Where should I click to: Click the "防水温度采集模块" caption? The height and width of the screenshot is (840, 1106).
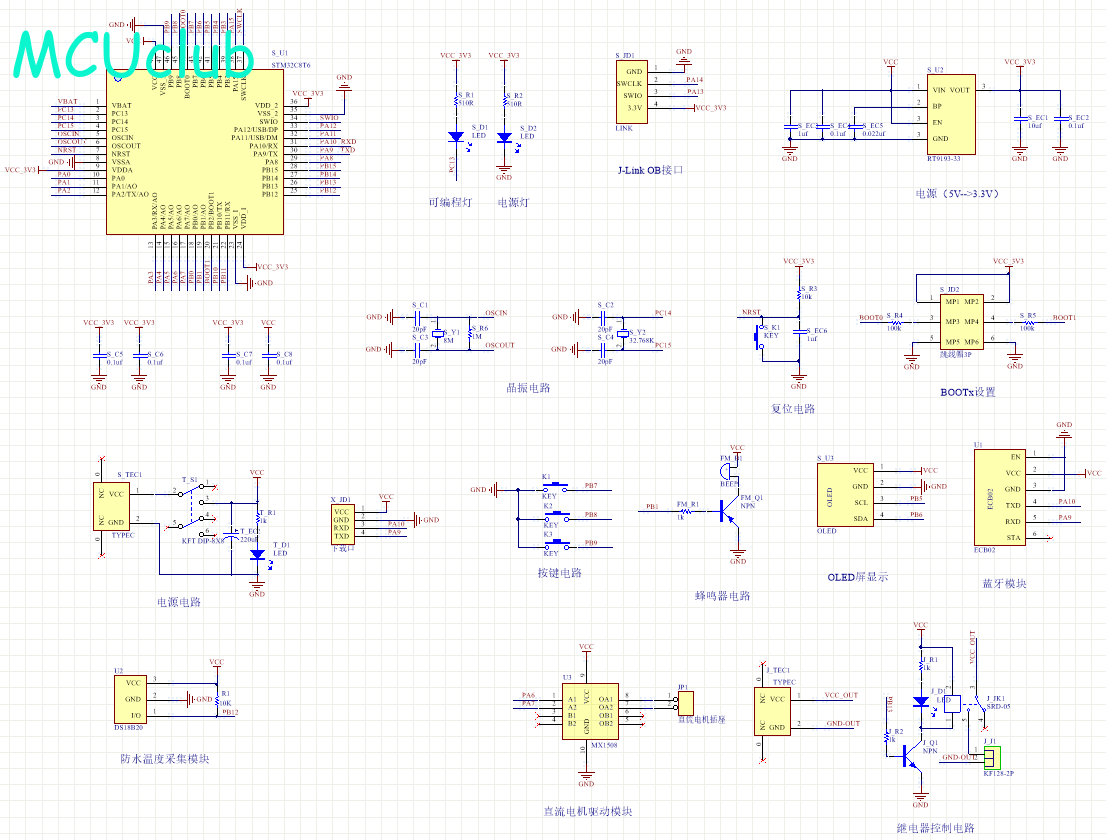[164, 759]
